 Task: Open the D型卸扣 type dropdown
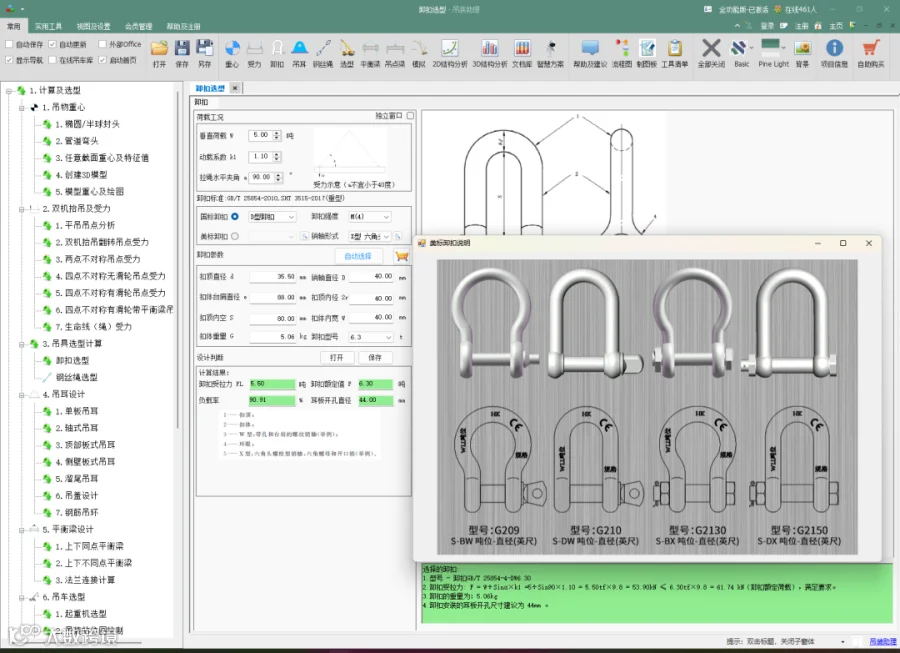pyautogui.click(x=272, y=217)
